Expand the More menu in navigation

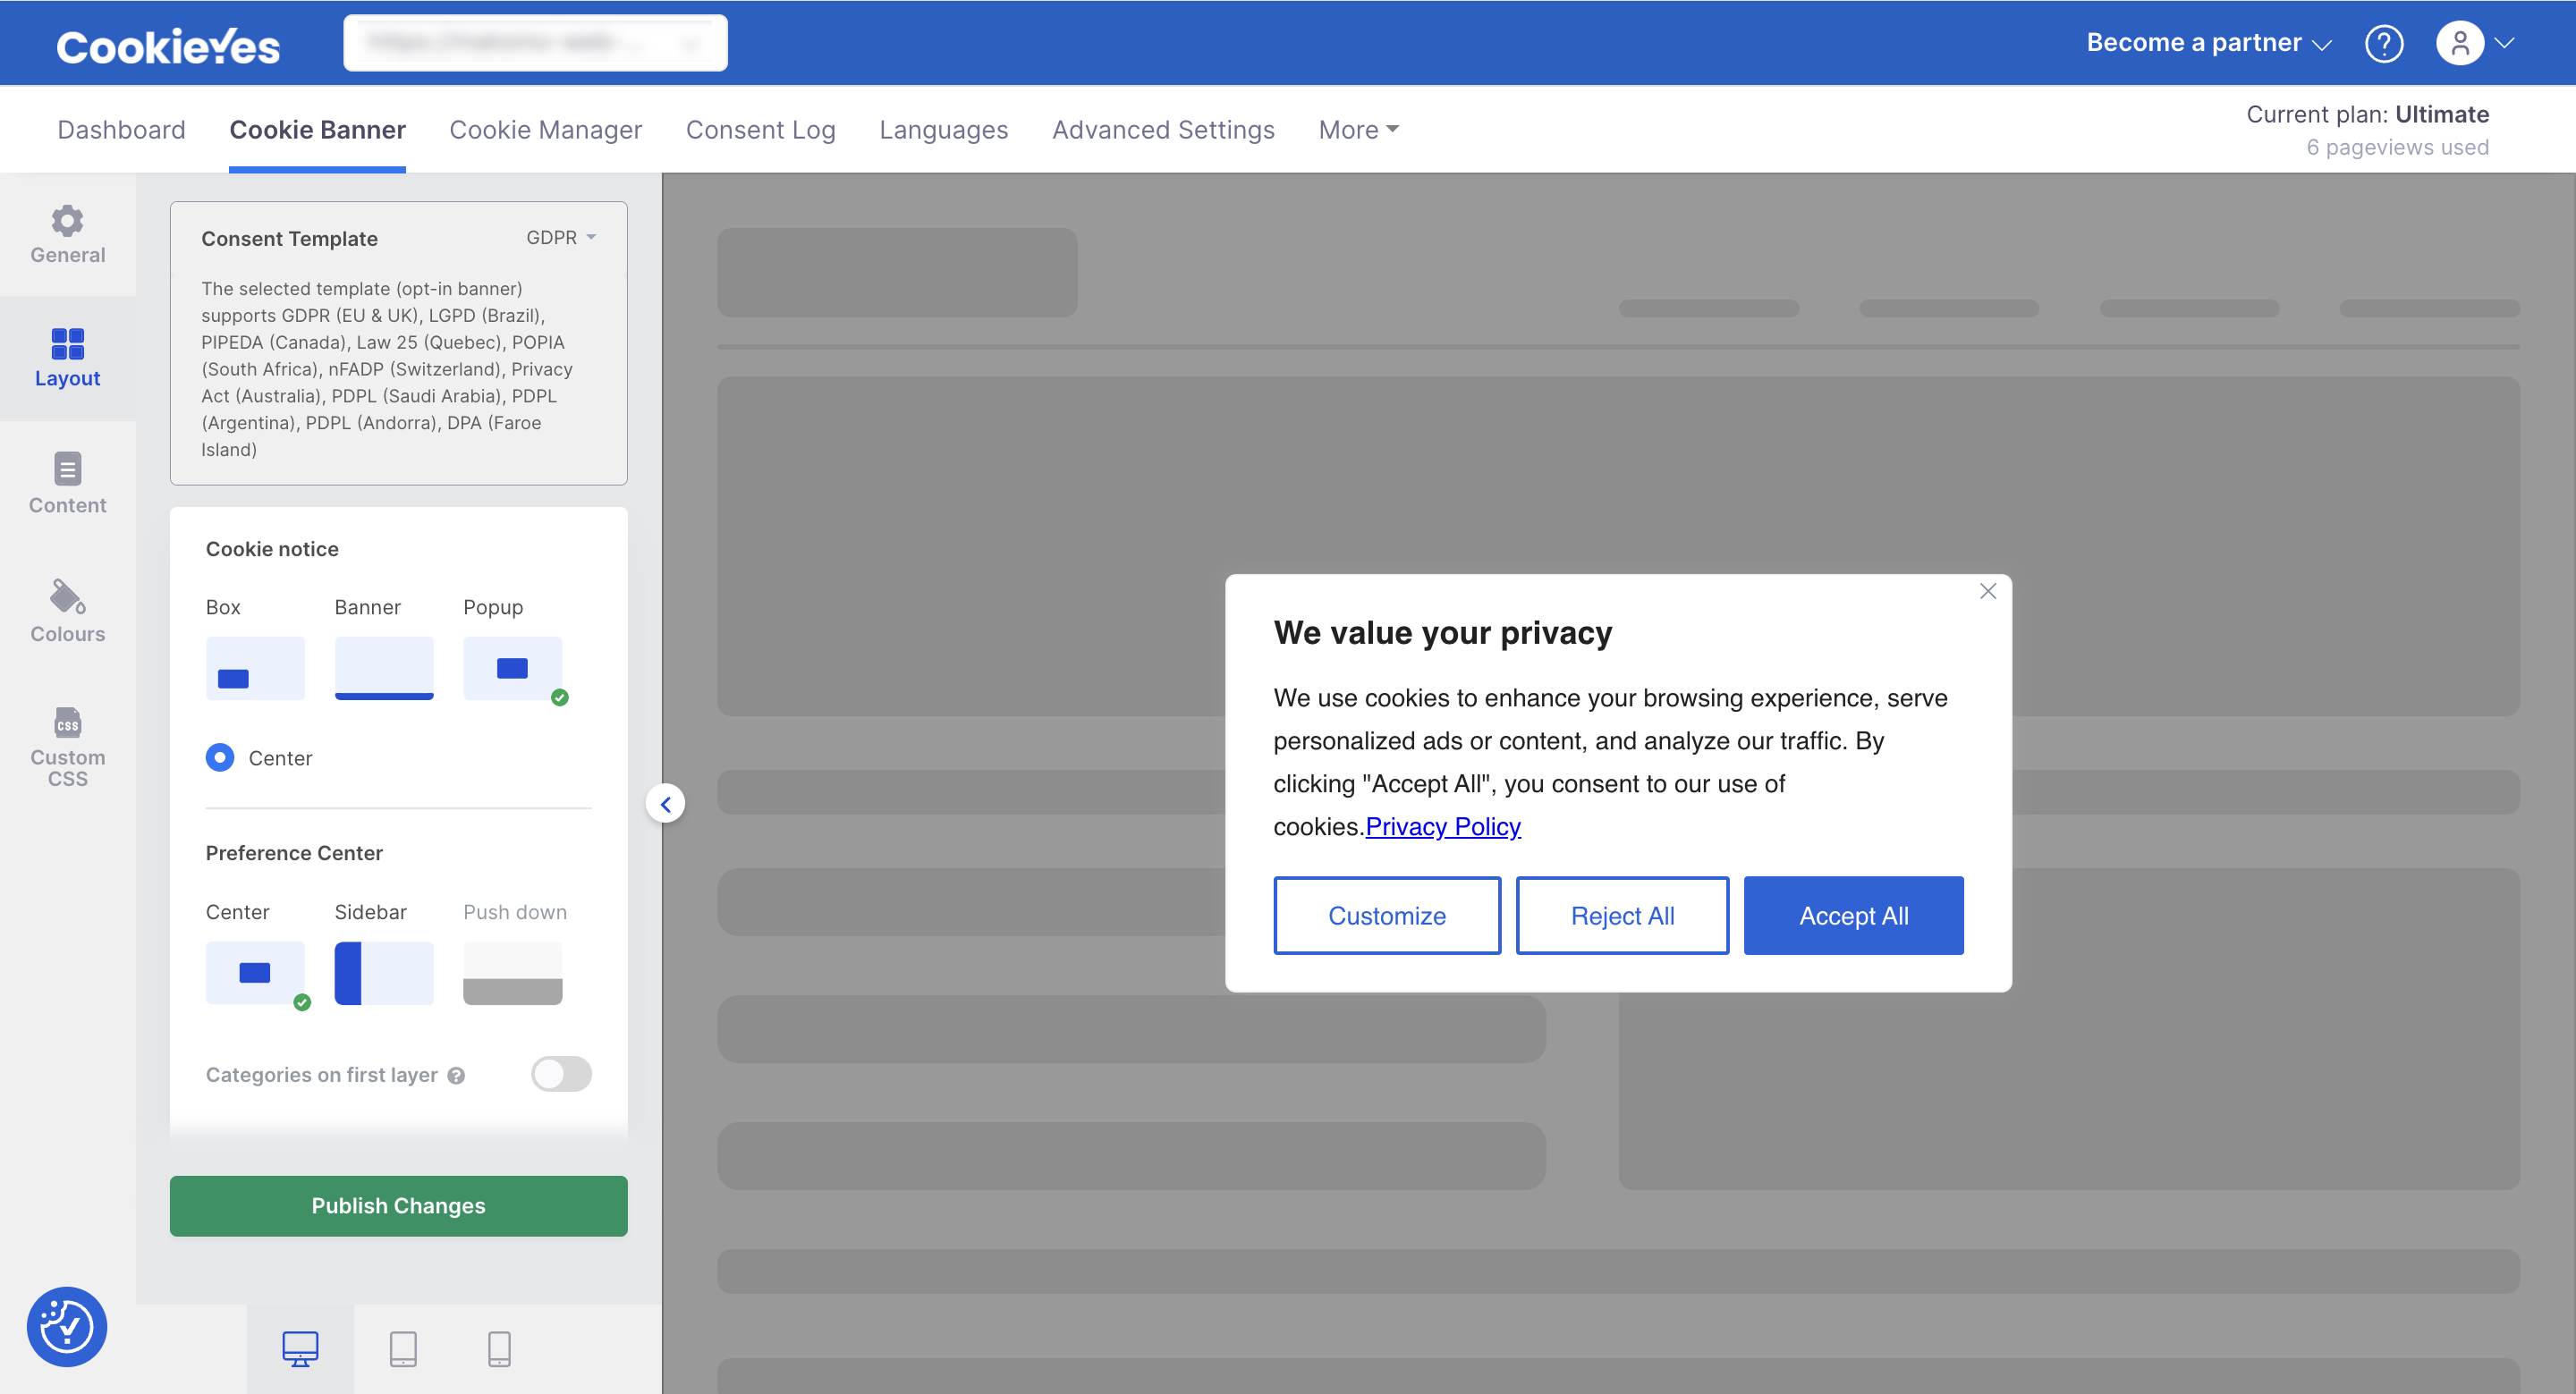click(x=1358, y=130)
